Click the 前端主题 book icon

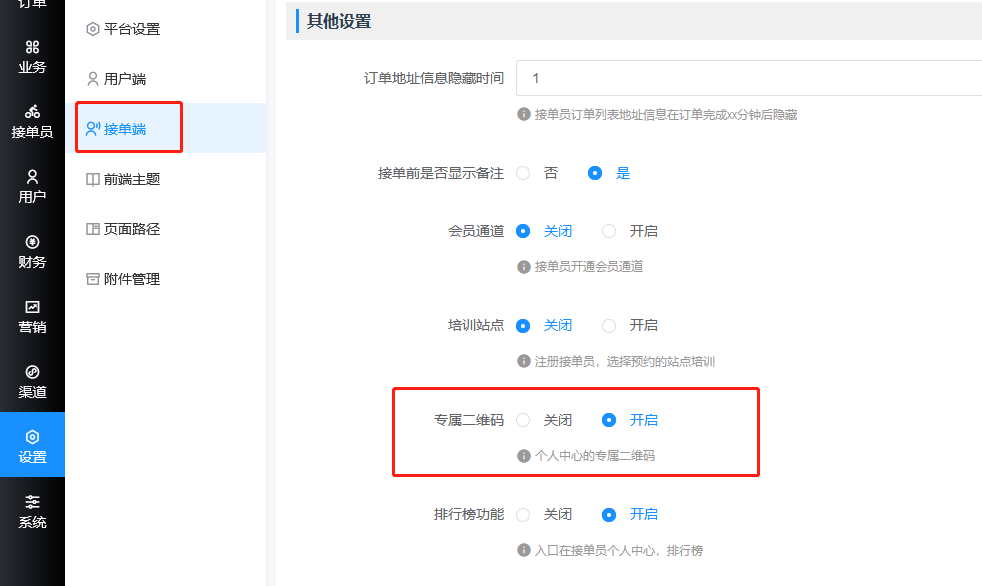coord(93,179)
